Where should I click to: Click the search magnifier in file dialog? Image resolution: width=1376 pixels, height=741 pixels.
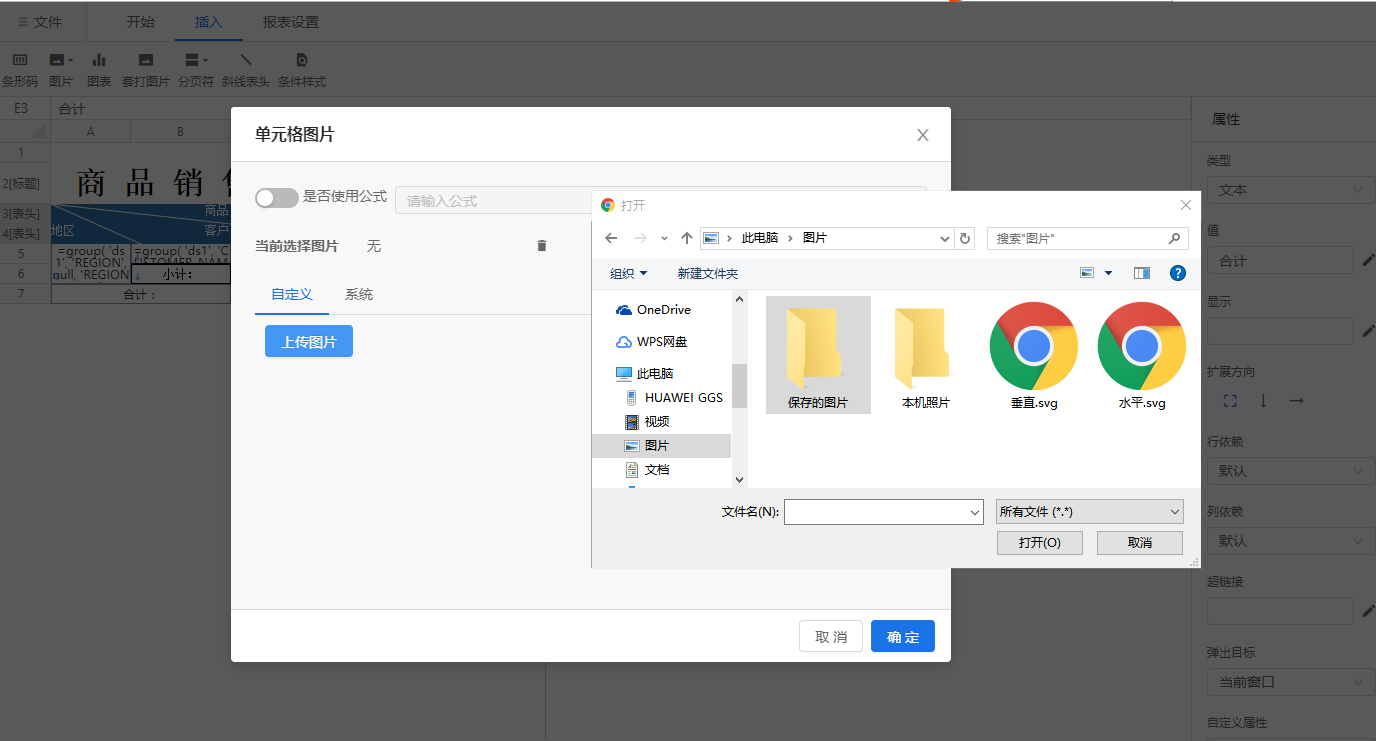click(x=1175, y=238)
